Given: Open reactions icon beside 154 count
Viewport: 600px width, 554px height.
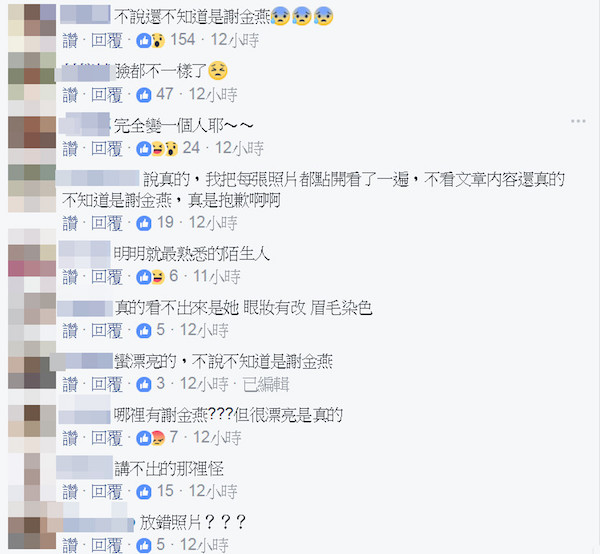Looking at the screenshot, I should tap(151, 40).
